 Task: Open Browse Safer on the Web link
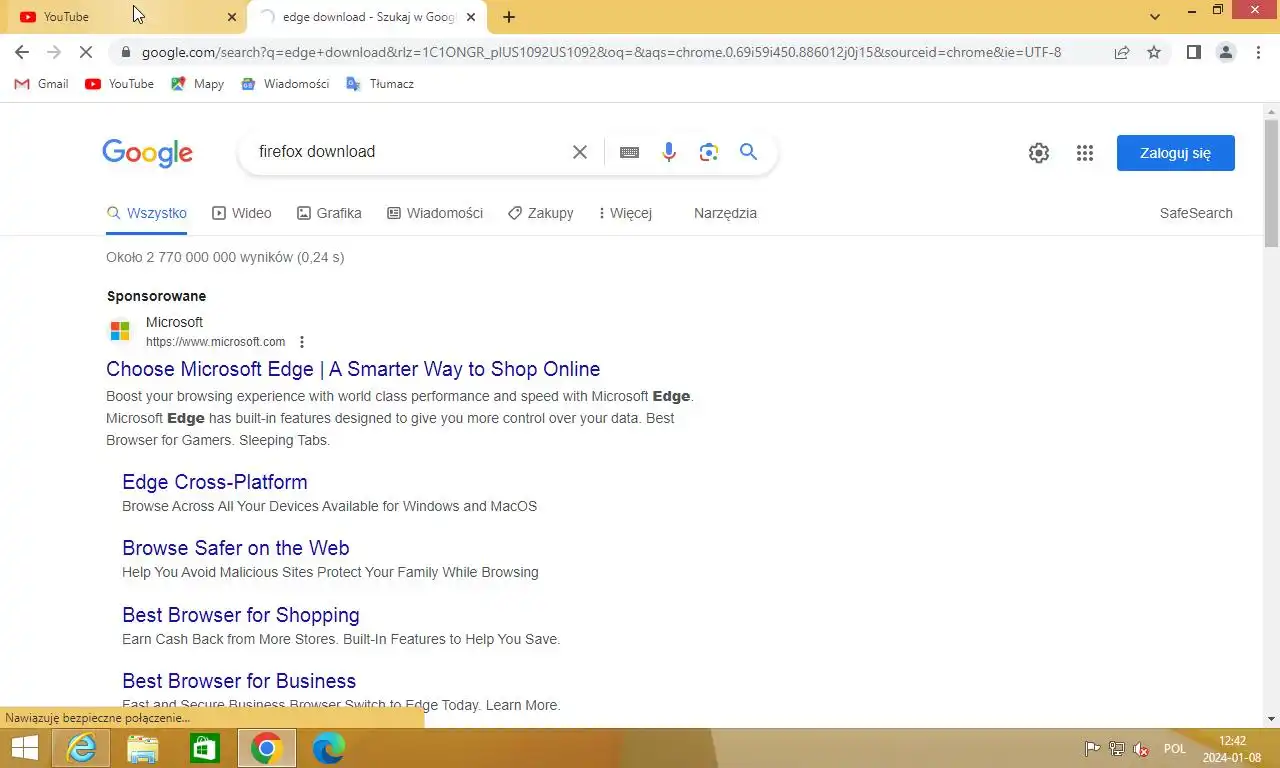[236, 548]
